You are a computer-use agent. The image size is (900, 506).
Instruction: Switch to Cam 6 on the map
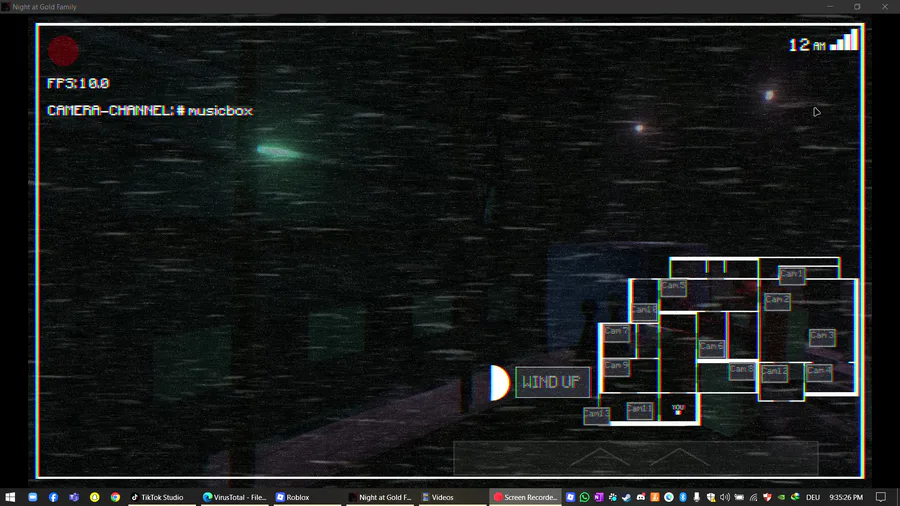coord(711,347)
